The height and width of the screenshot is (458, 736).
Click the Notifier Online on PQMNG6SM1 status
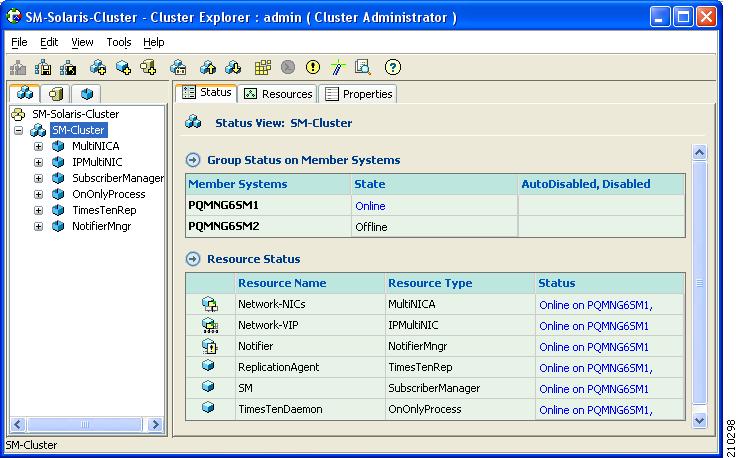(x=594, y=347)
